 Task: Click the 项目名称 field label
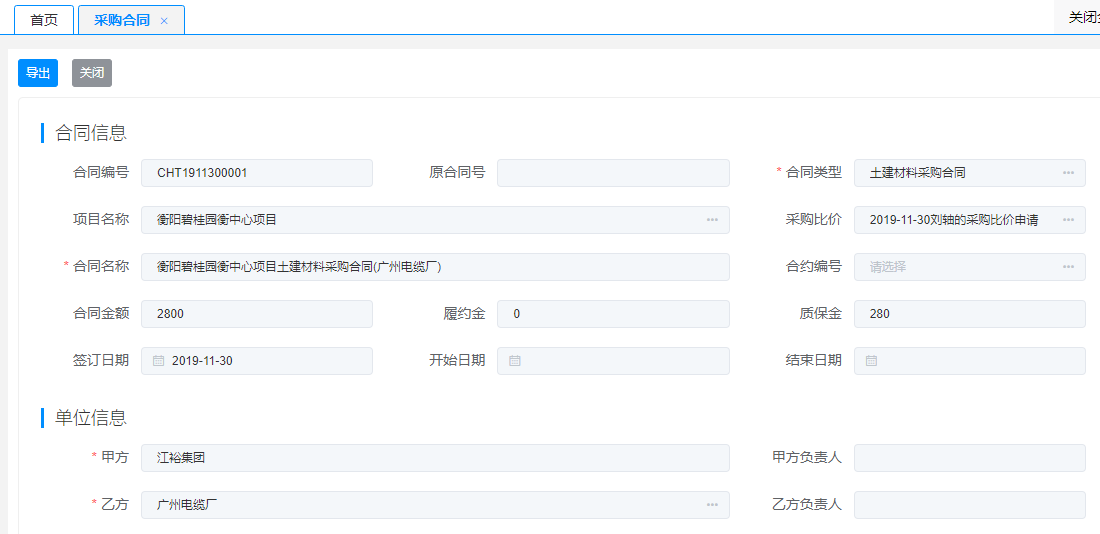click(101, 219)
